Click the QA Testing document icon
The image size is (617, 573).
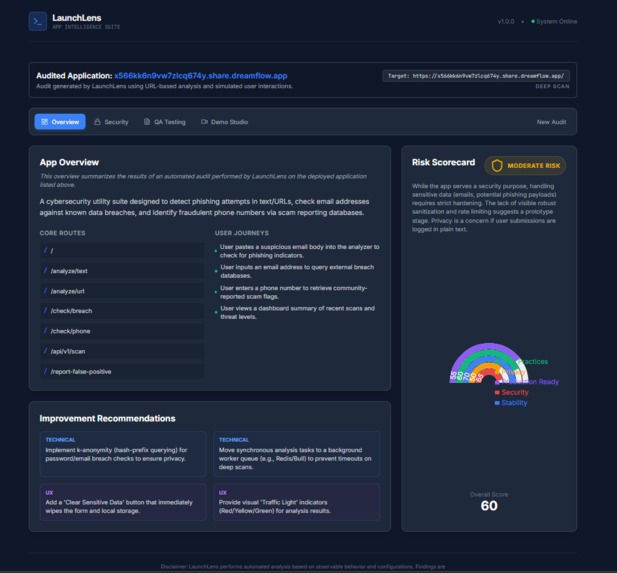click(x=147, y=122)
